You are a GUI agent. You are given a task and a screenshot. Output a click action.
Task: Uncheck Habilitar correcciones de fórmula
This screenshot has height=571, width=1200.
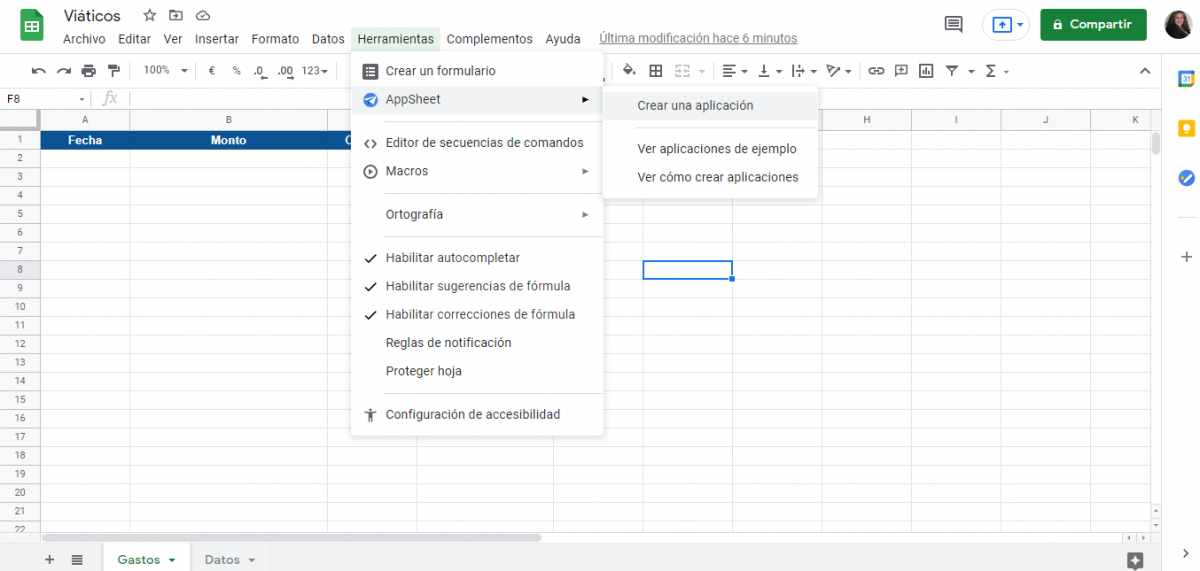(x=479, y=314)
